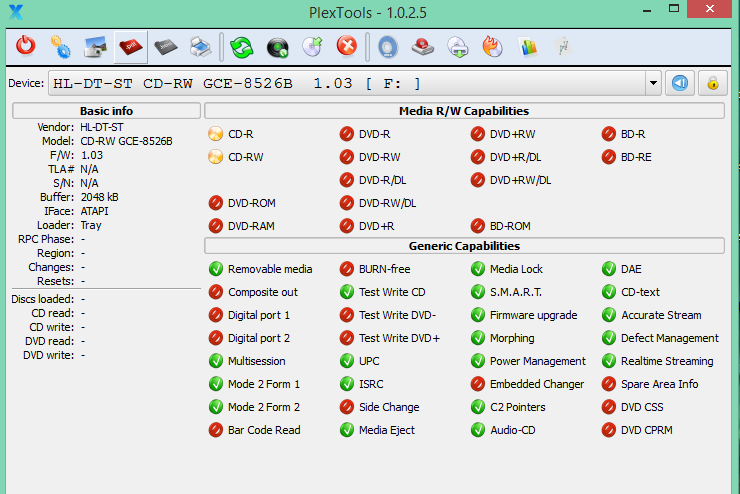This screenshot has width=740, height=494.
Task: Expand the Device dropdown arrow
Action: (x=653, y=83)
